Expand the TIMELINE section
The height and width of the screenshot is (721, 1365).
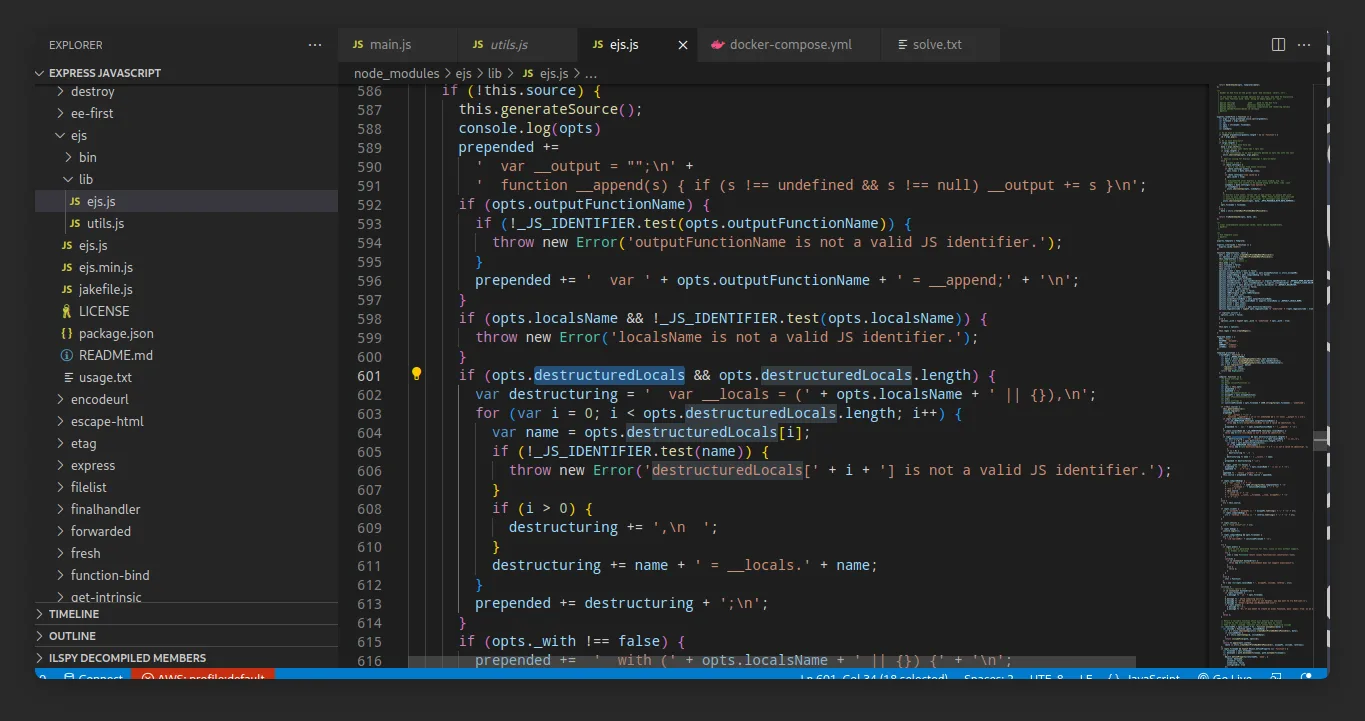coord(74,614)
